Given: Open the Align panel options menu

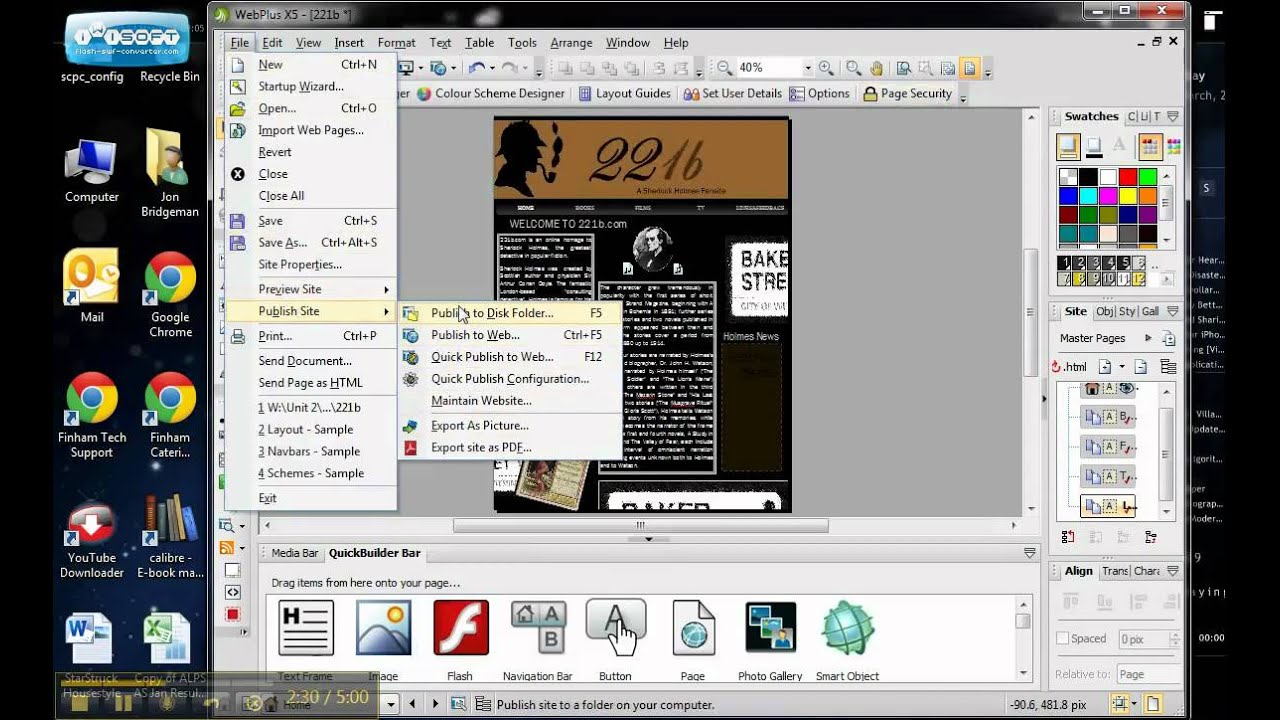Looking at the screenshot, I should tap(1173, 571).
